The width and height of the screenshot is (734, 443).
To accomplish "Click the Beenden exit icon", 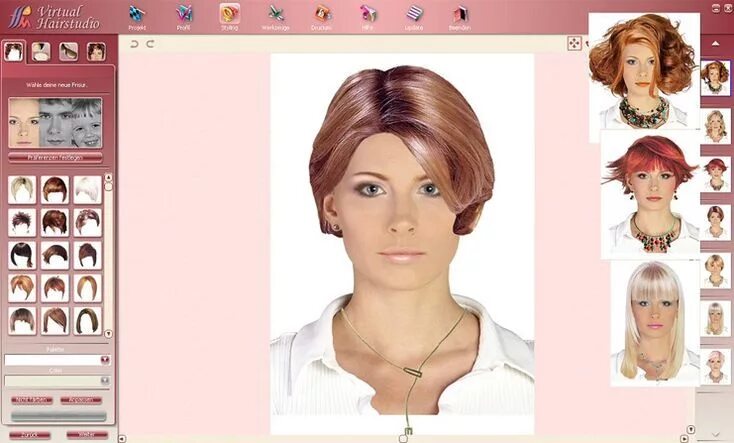I will pos(460,14).
